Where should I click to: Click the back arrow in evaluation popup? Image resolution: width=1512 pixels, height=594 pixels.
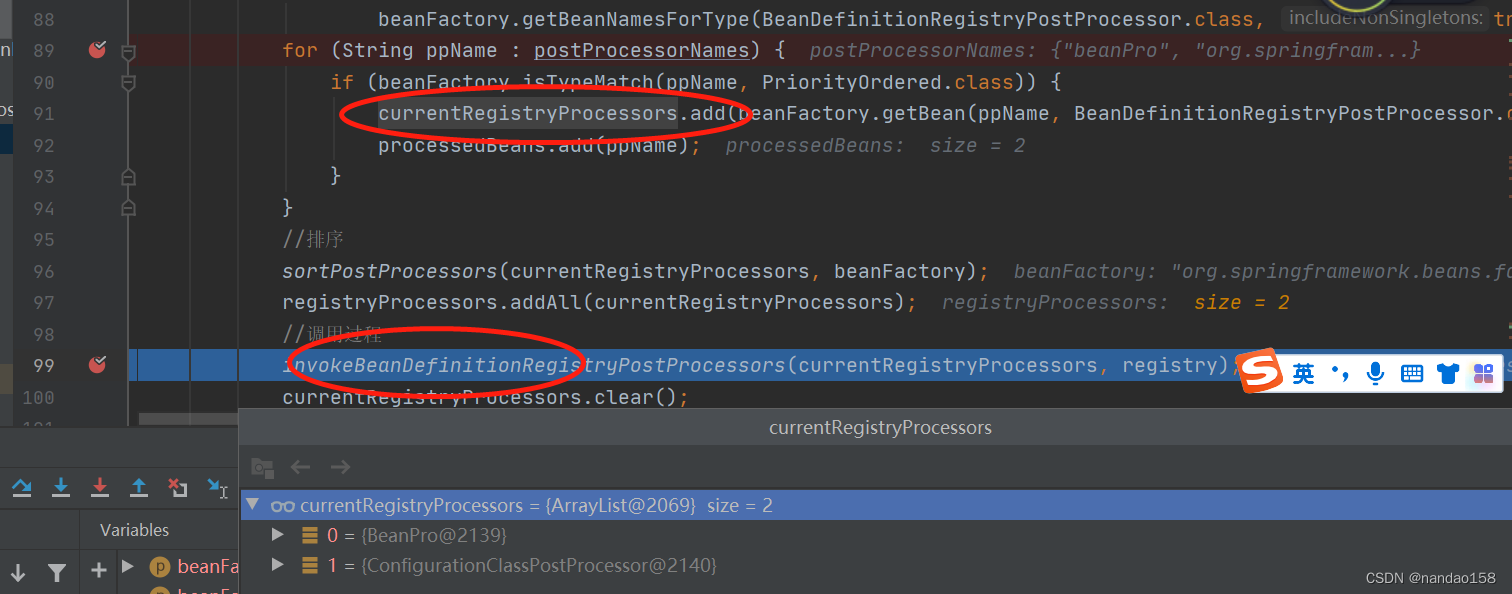[x=301, y=467]
